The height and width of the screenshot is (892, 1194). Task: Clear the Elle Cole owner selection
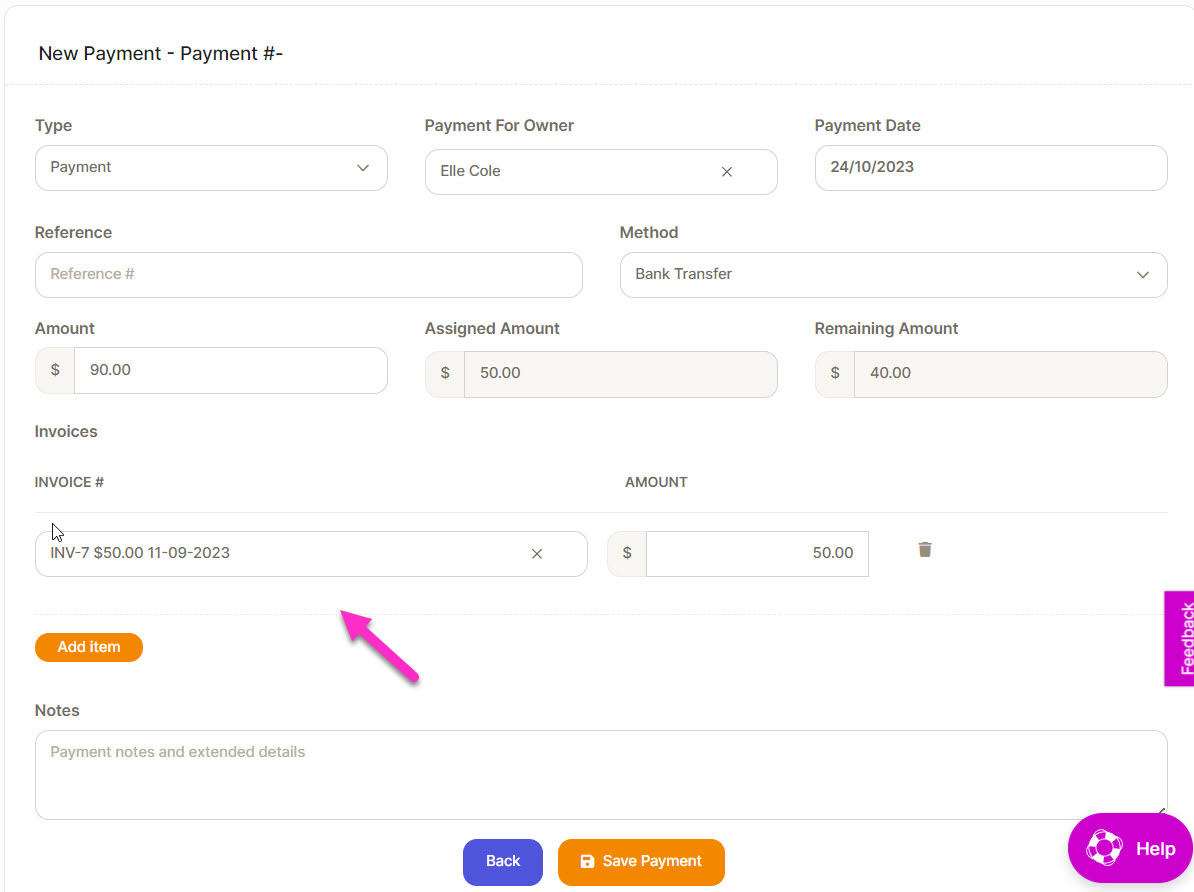[x=726, y=172]
